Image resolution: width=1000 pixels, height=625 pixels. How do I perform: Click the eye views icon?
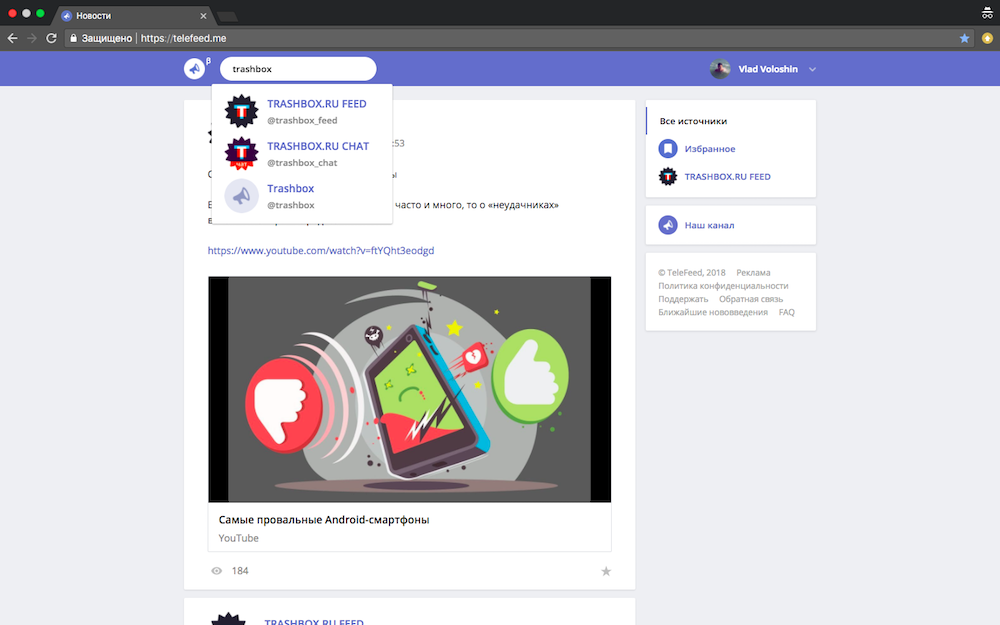pyautogui.click(x=217, y=571)
